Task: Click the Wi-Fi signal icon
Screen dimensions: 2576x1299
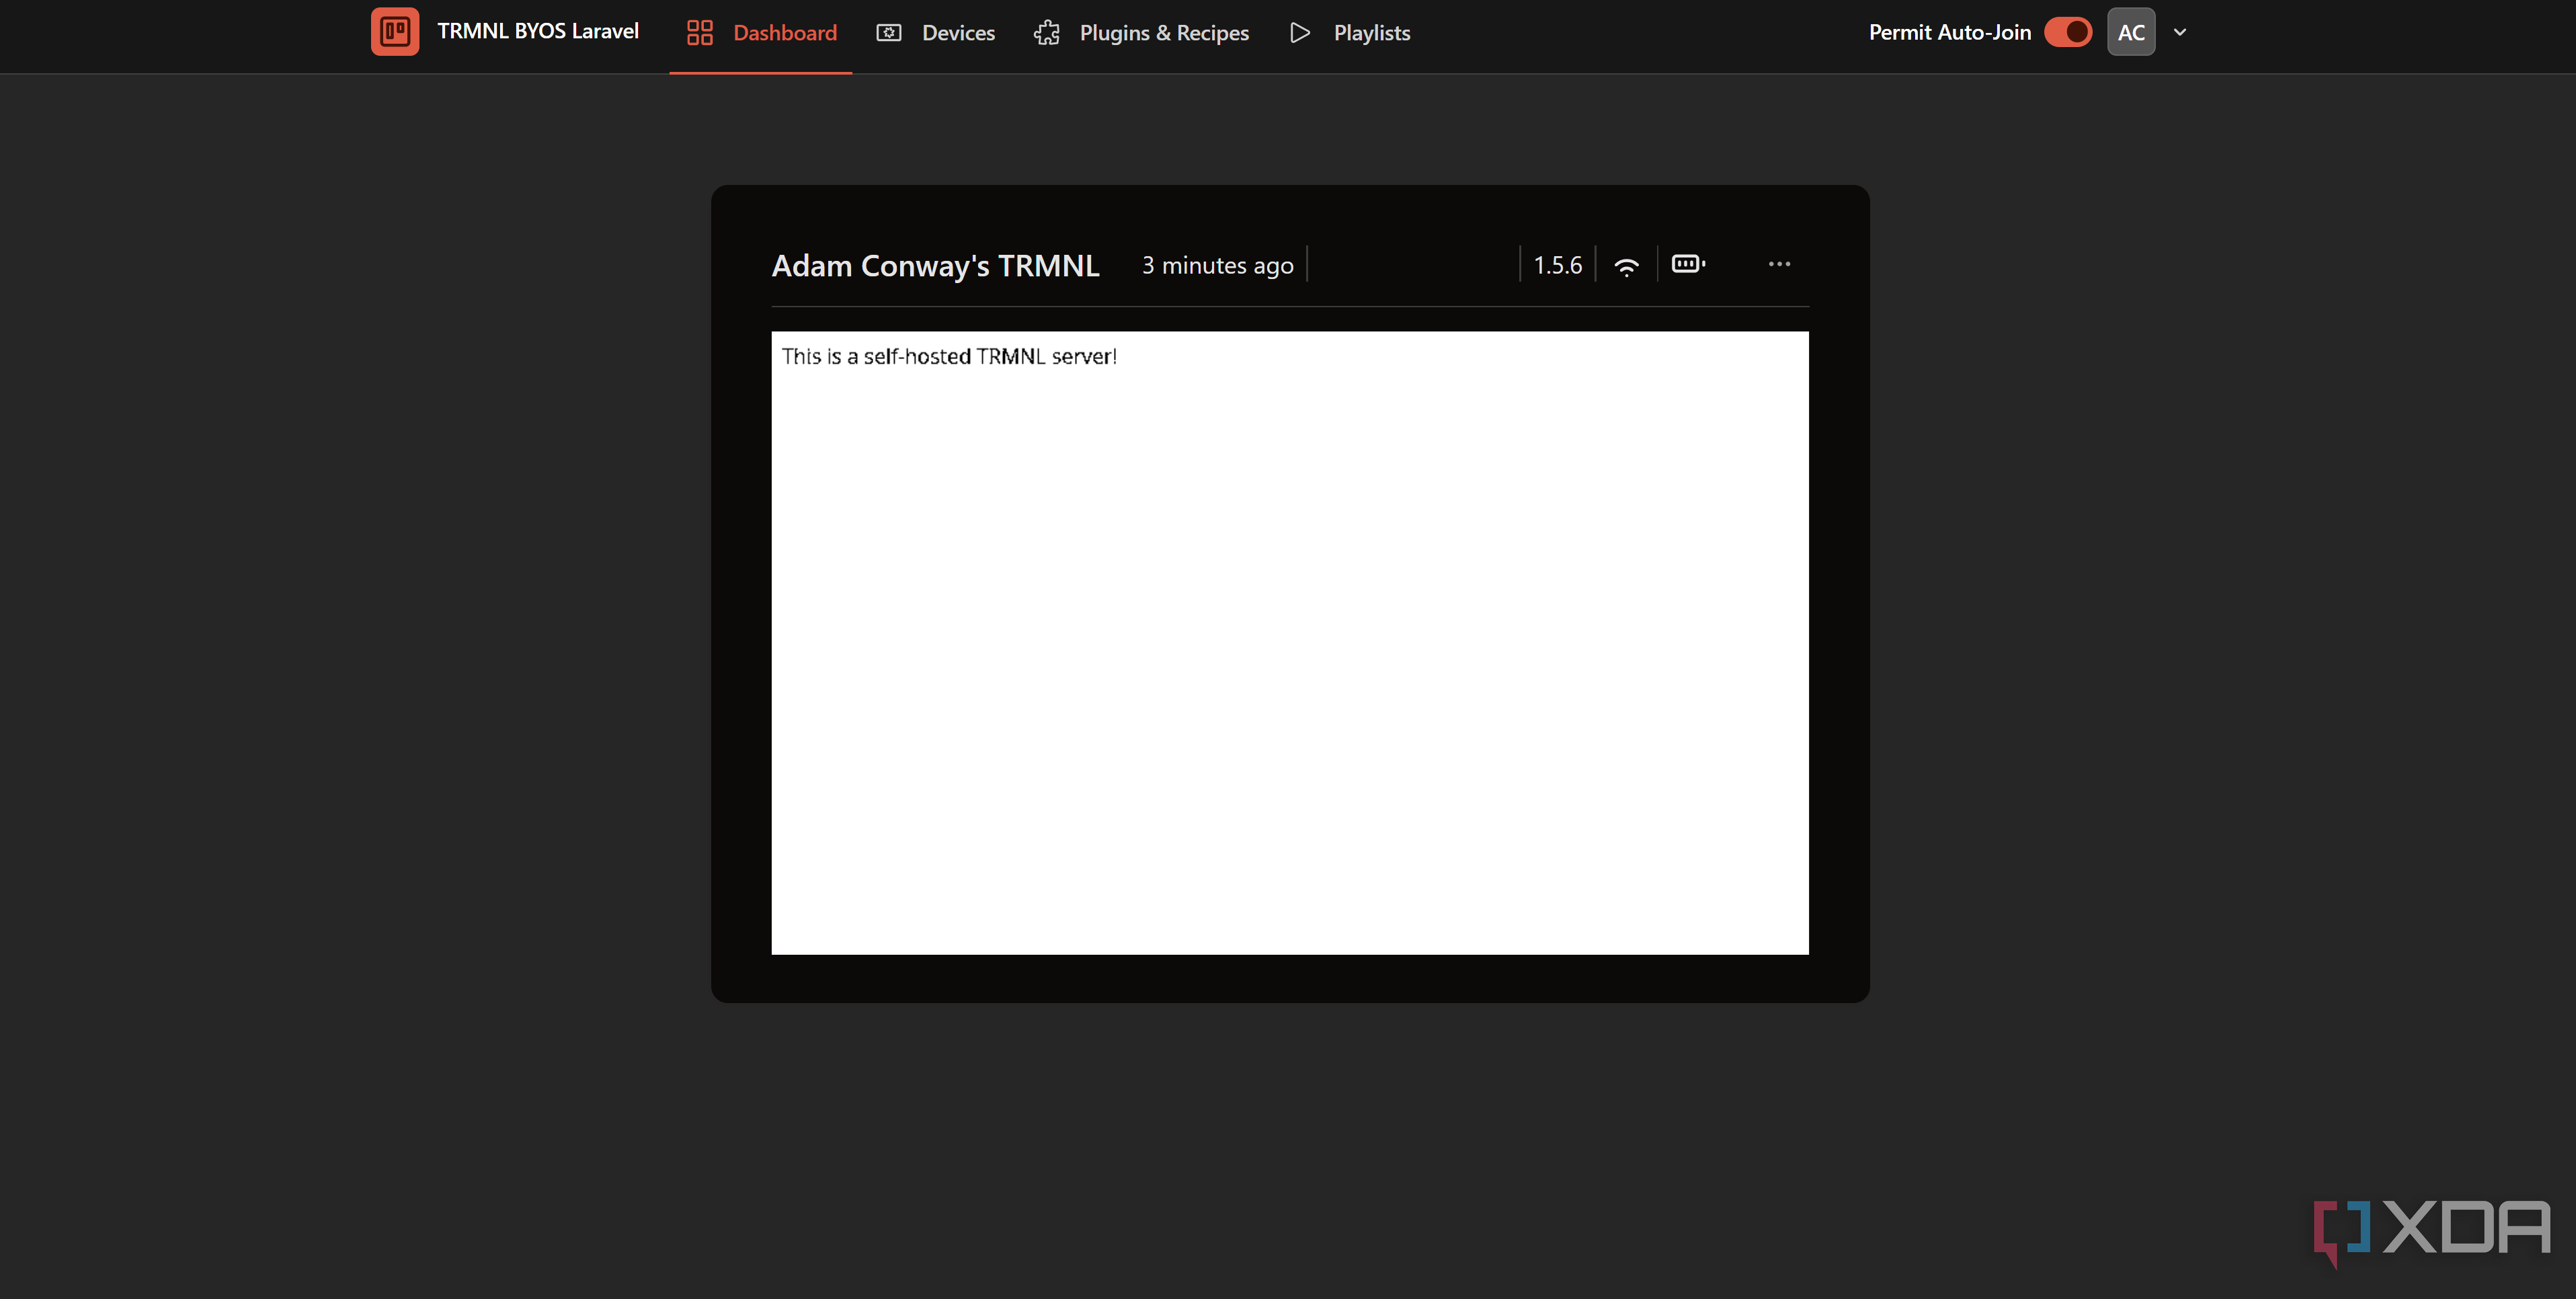Action: (1626, 266)
